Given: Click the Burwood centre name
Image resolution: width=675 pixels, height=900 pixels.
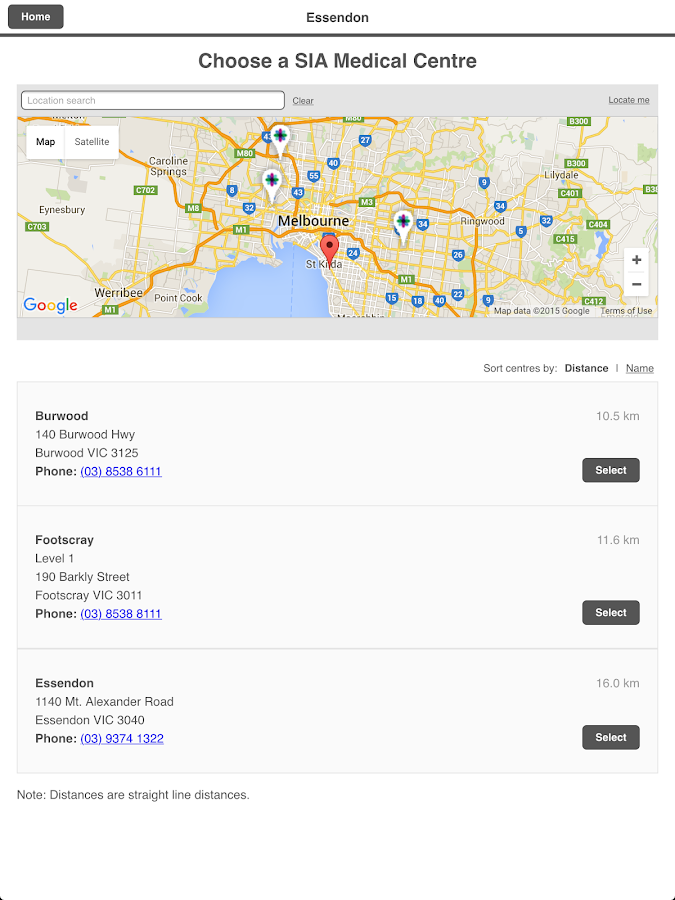Looking at the screenshot, I should click(x=61, y=416).
